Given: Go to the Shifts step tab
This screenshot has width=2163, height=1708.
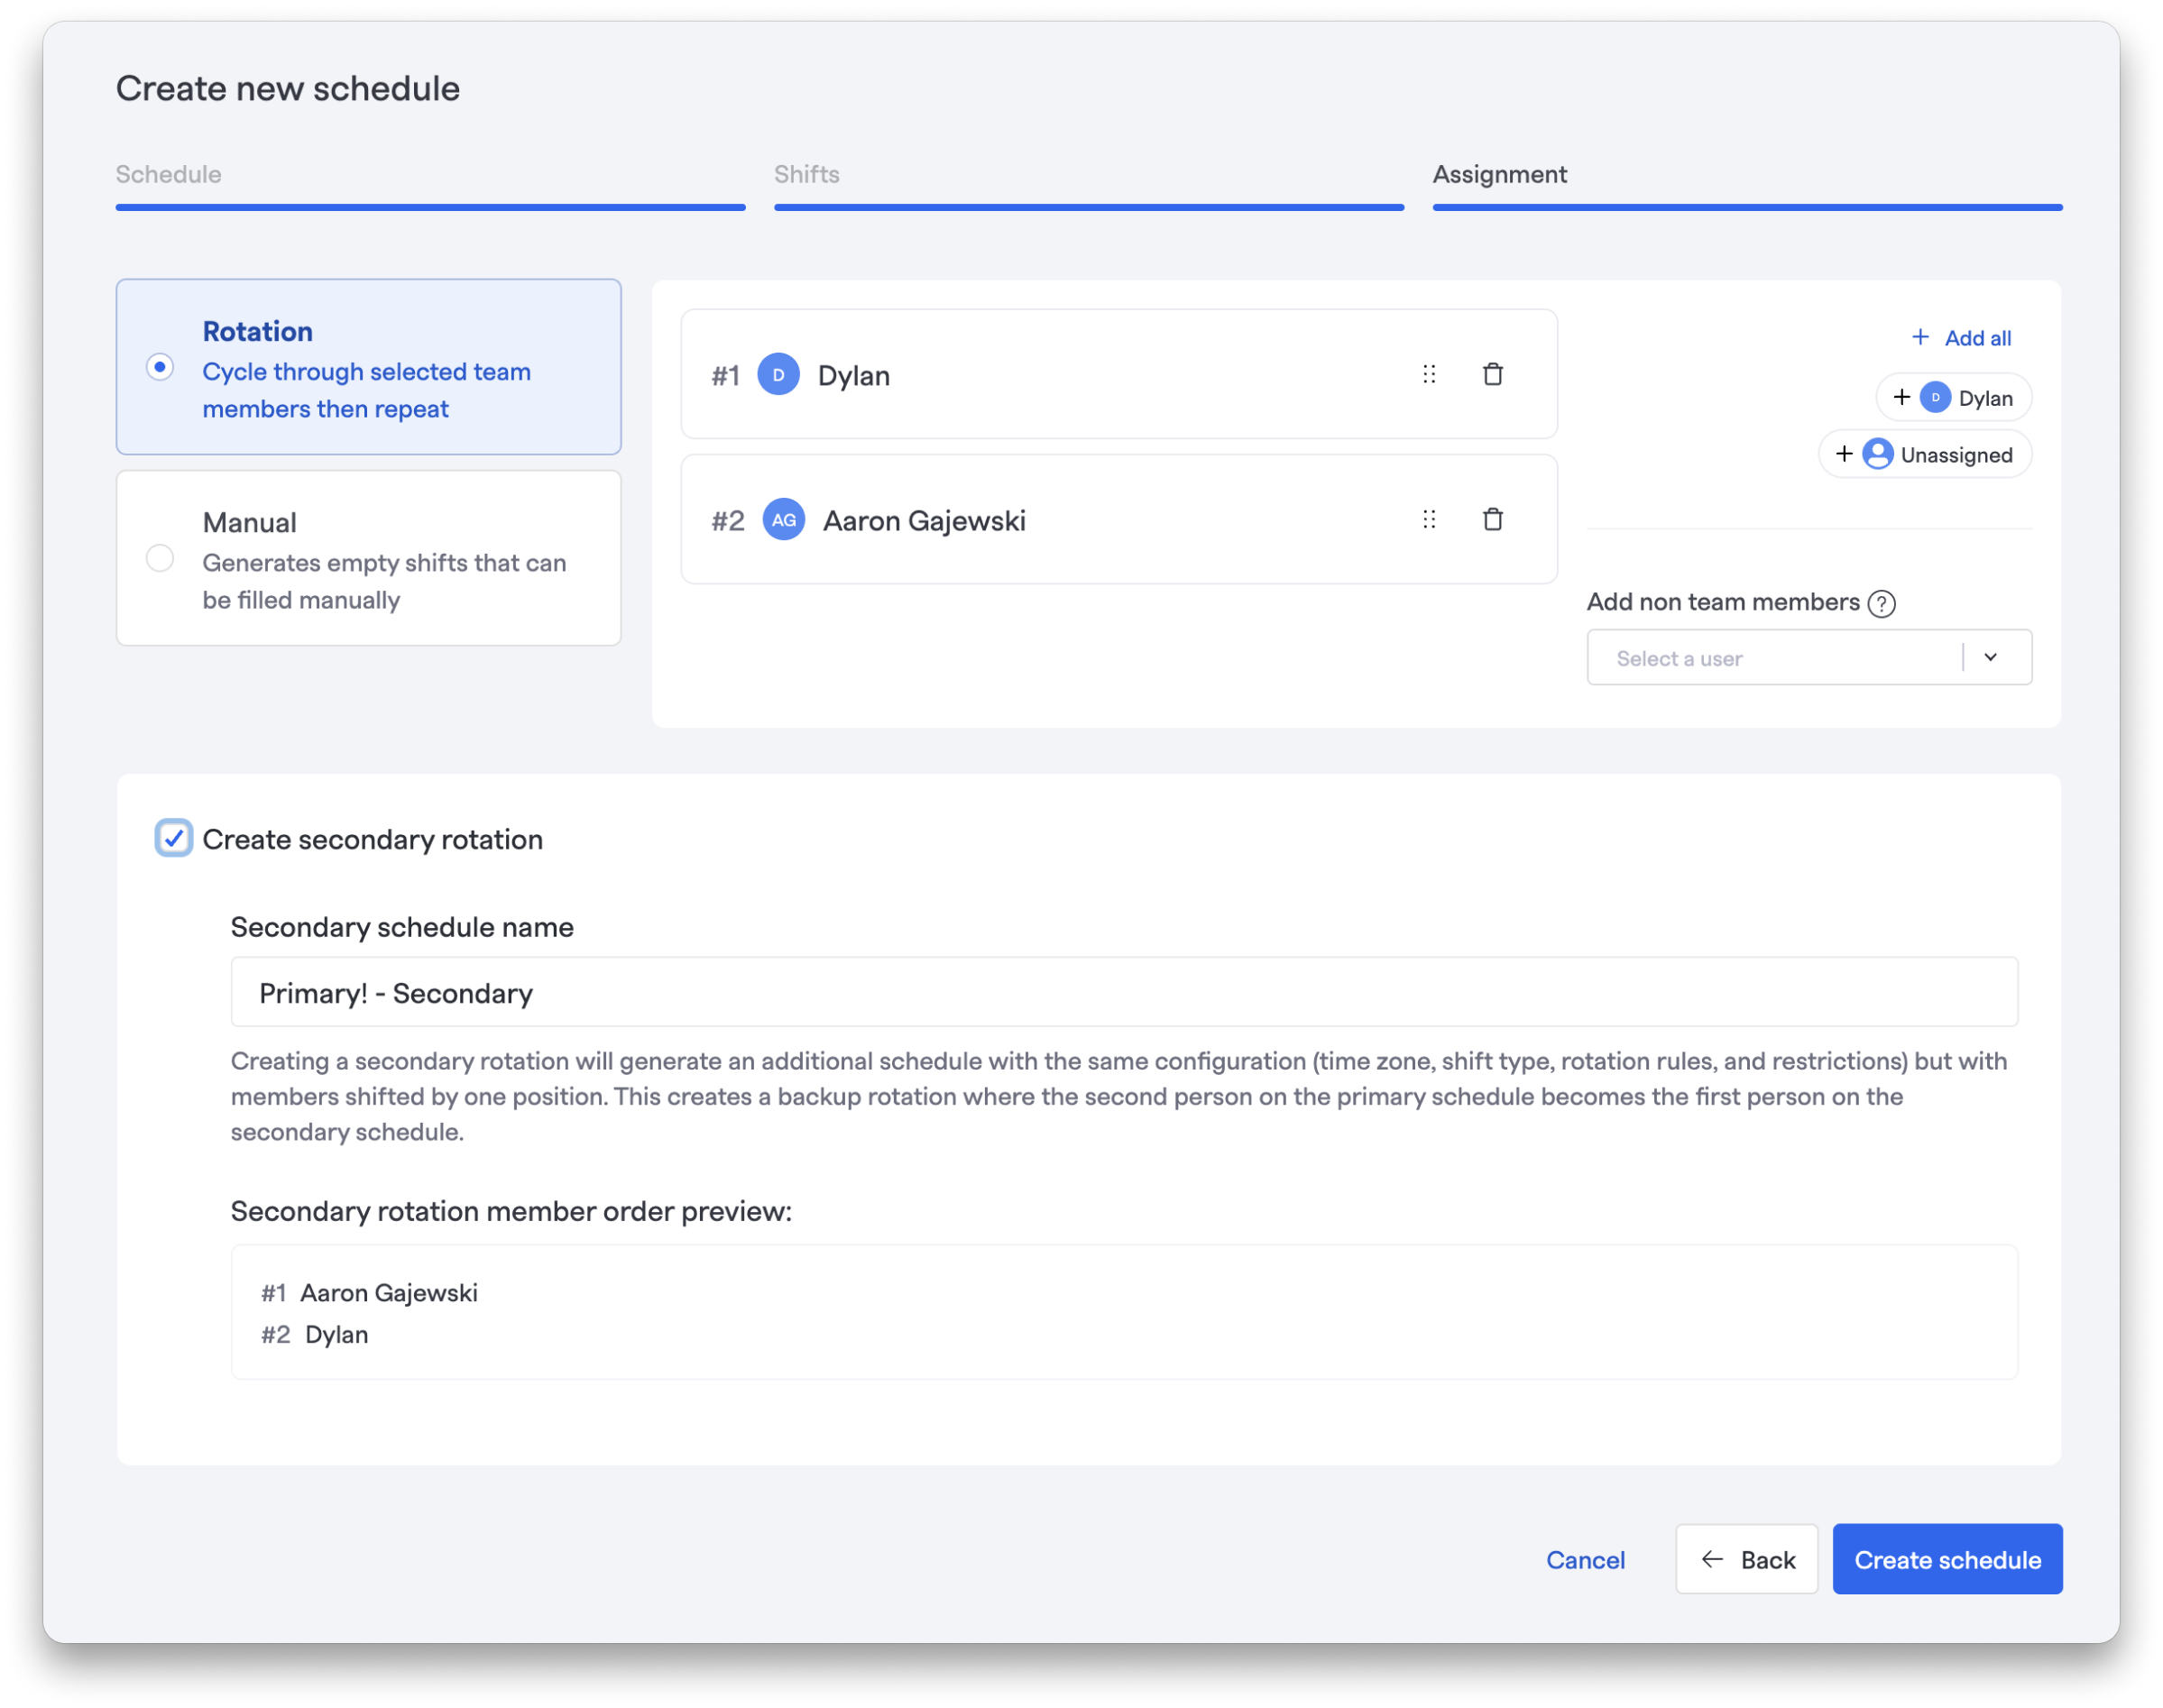Looking at the screenshot, I should point(806,174).
